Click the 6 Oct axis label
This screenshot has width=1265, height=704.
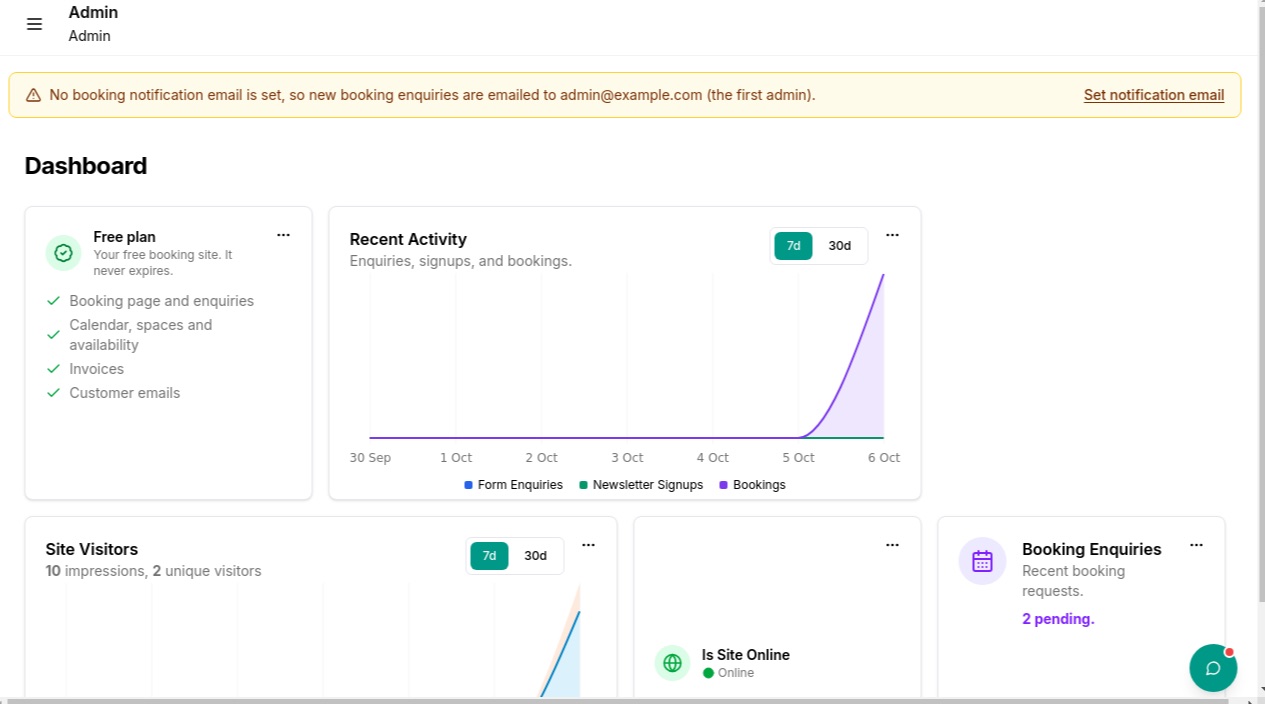[883, 458]
